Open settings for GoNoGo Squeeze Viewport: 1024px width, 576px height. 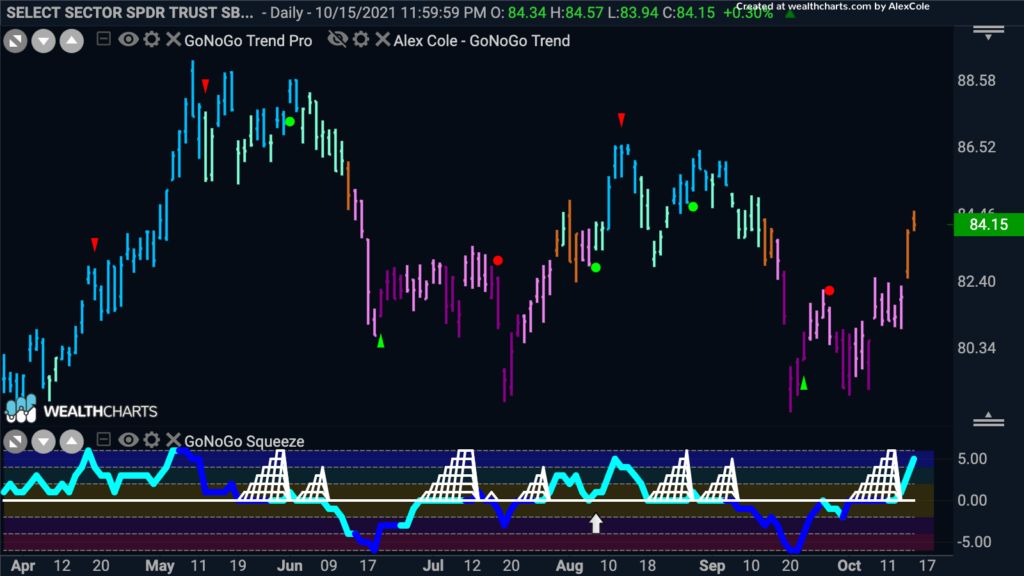pyautogui.click(x=152, y=440)
